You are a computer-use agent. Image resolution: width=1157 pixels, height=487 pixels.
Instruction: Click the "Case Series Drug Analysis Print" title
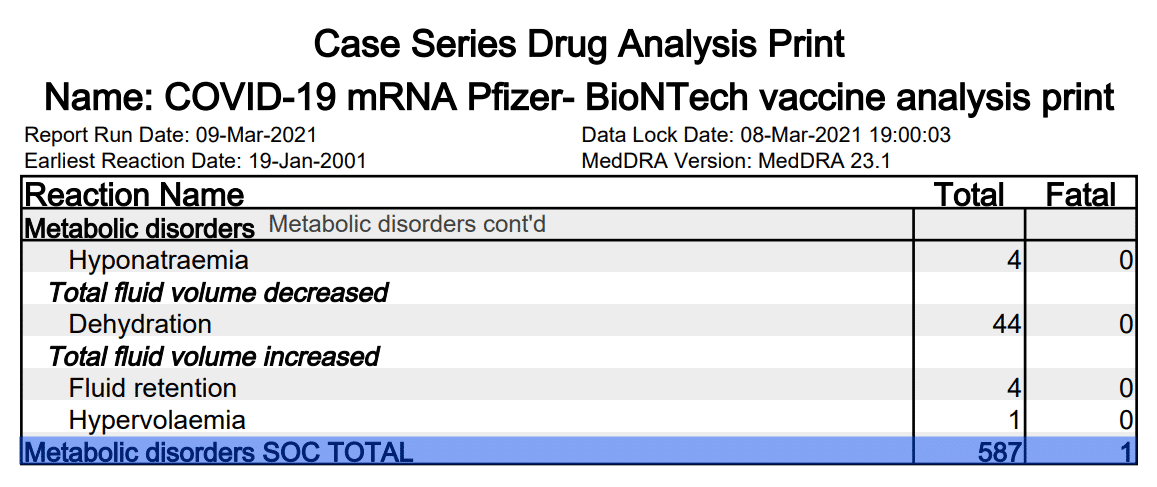click(x=579, y=43)
